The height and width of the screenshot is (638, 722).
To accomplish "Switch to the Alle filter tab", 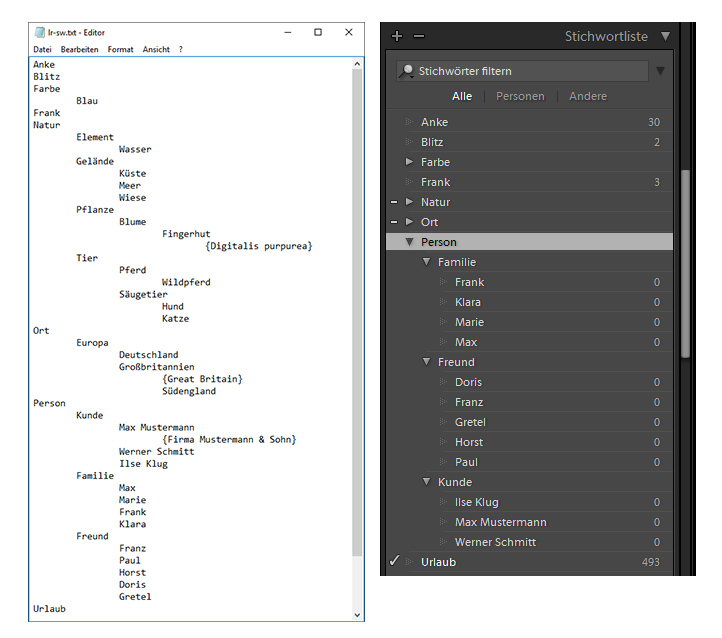I will tap(462, 96).
